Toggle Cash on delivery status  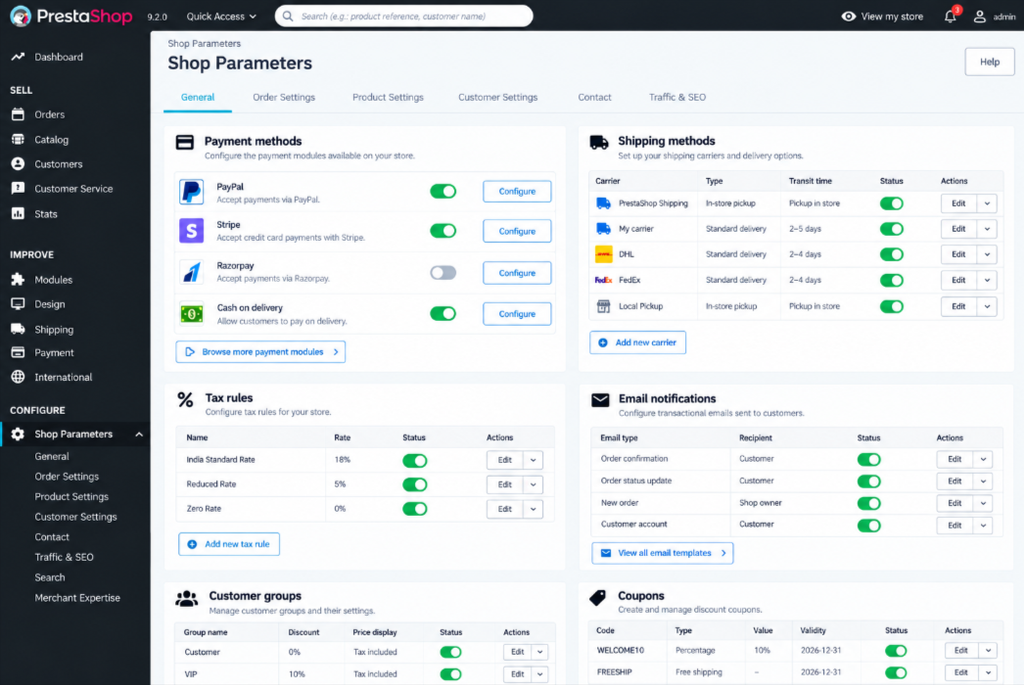(443, 313)
